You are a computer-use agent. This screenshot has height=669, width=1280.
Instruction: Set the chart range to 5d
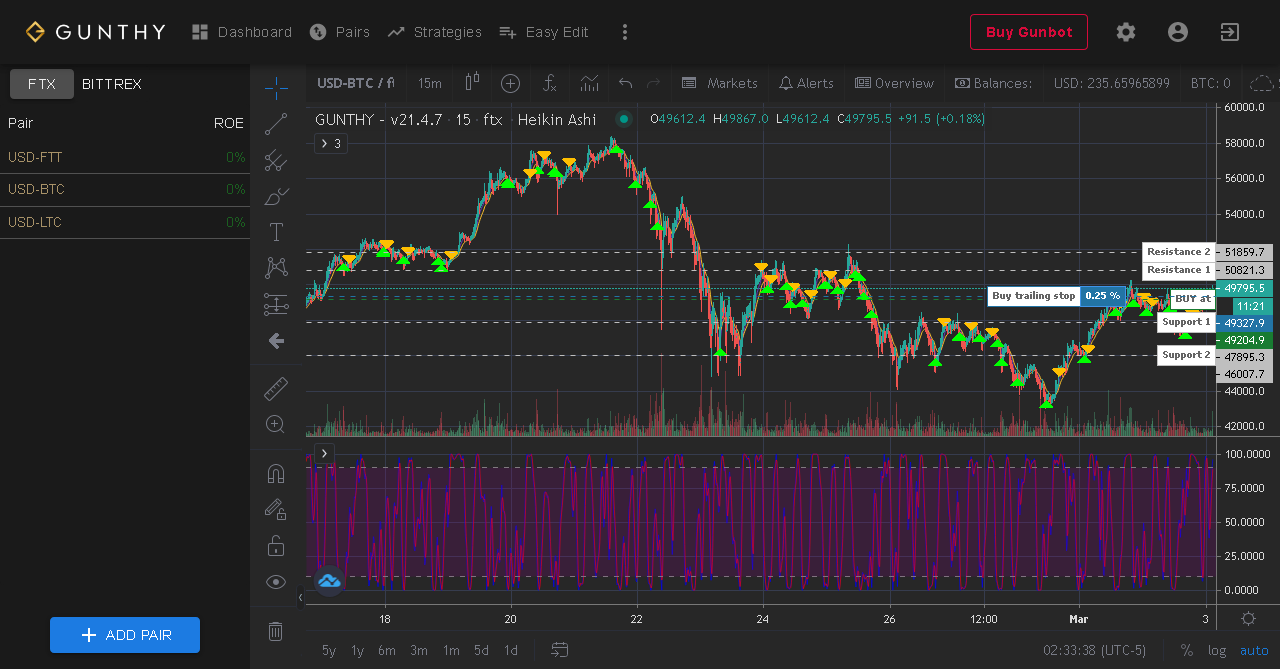pyautogui.click(x=482, y=650)
